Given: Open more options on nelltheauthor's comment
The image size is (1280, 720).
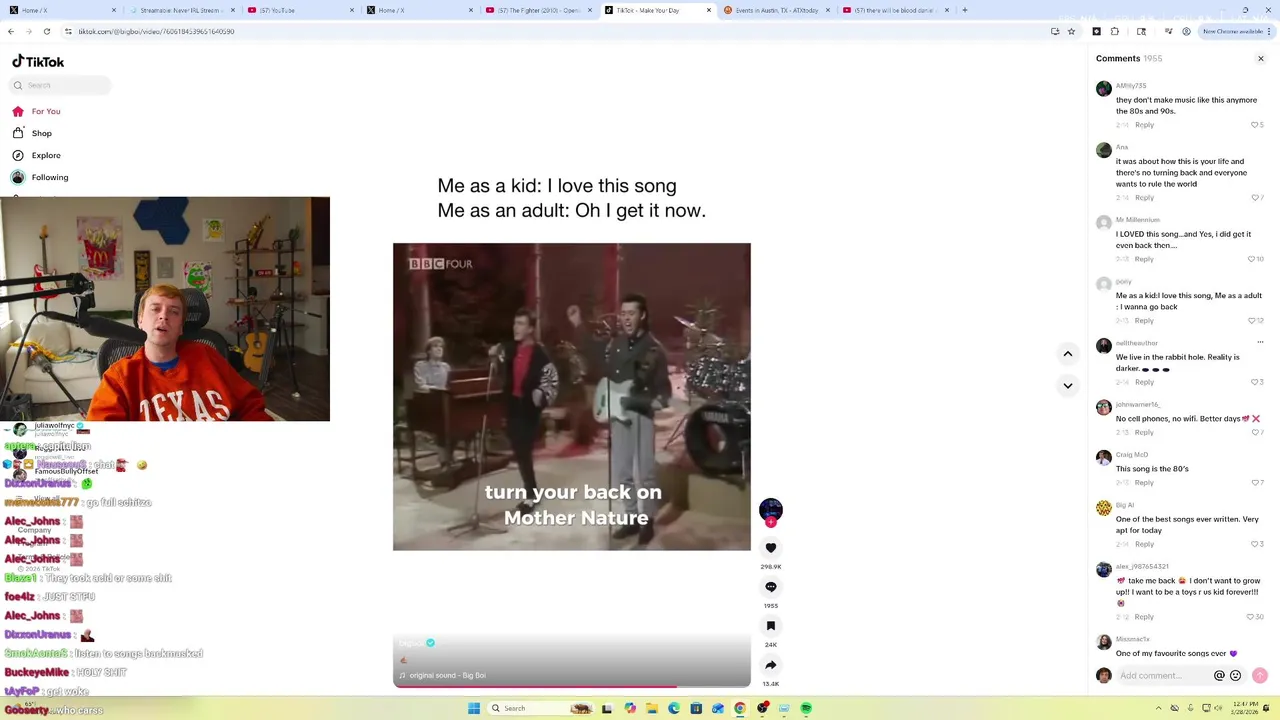Looking at the screenshot, I should 1260,343.
